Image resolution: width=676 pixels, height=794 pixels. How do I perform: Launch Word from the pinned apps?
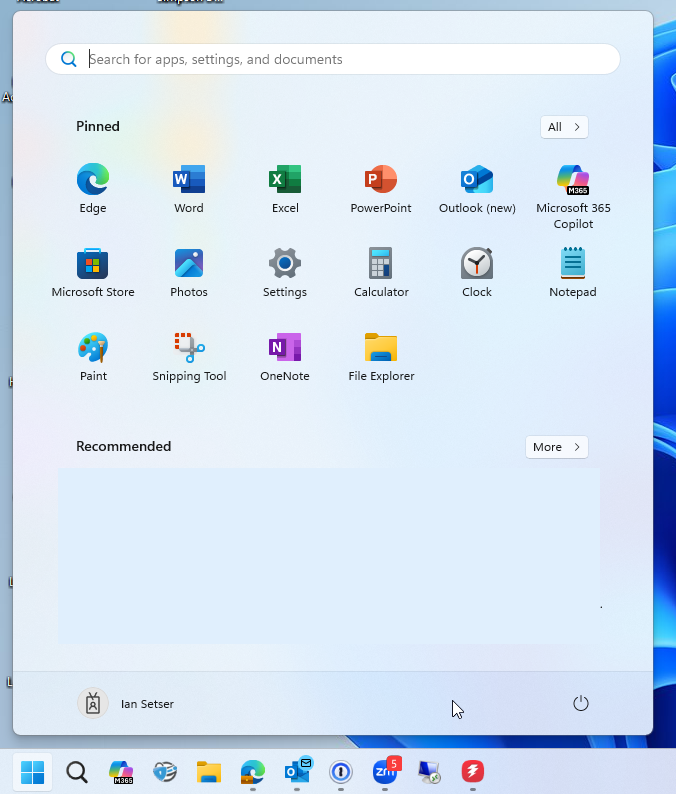click(189, 188)
